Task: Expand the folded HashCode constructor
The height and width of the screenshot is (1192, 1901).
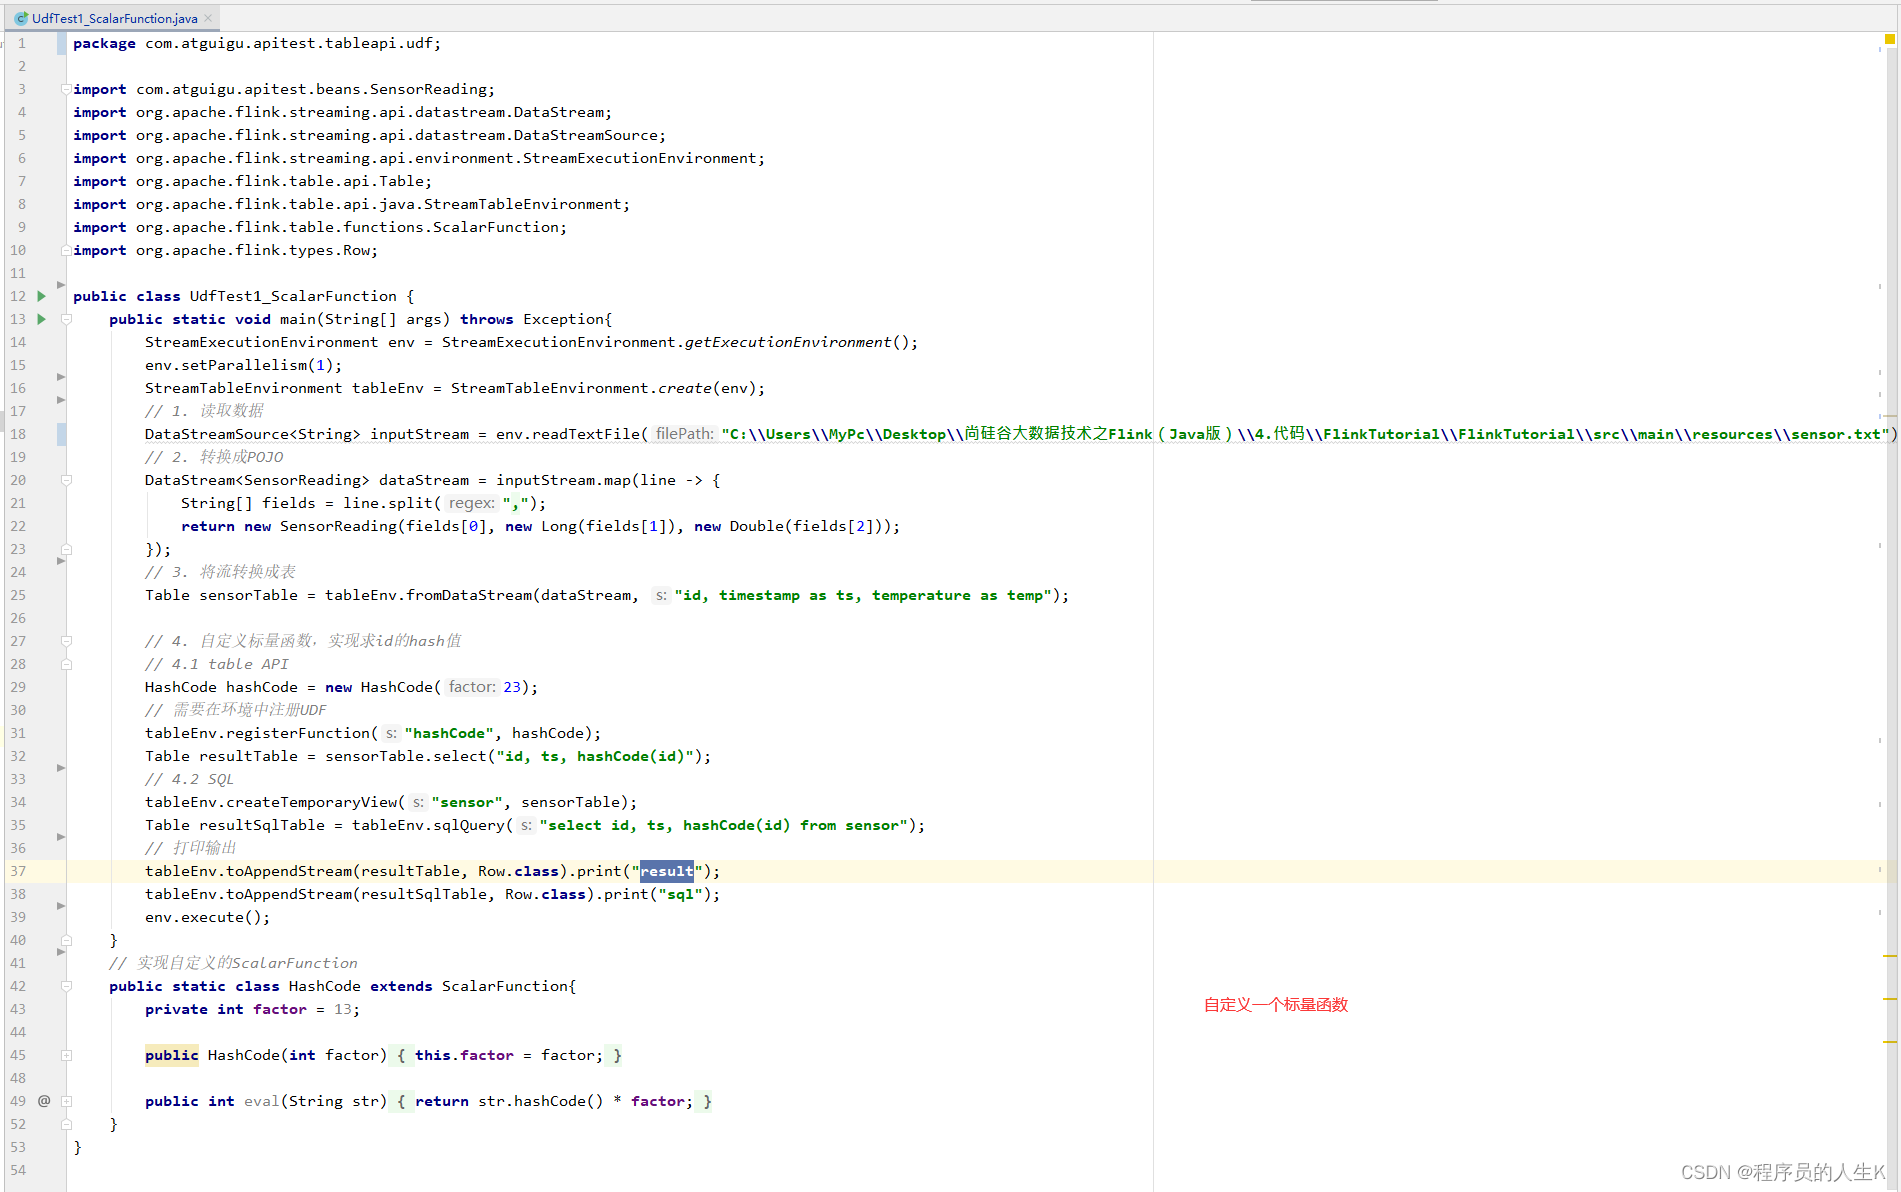Action: tap(66, 1055)
